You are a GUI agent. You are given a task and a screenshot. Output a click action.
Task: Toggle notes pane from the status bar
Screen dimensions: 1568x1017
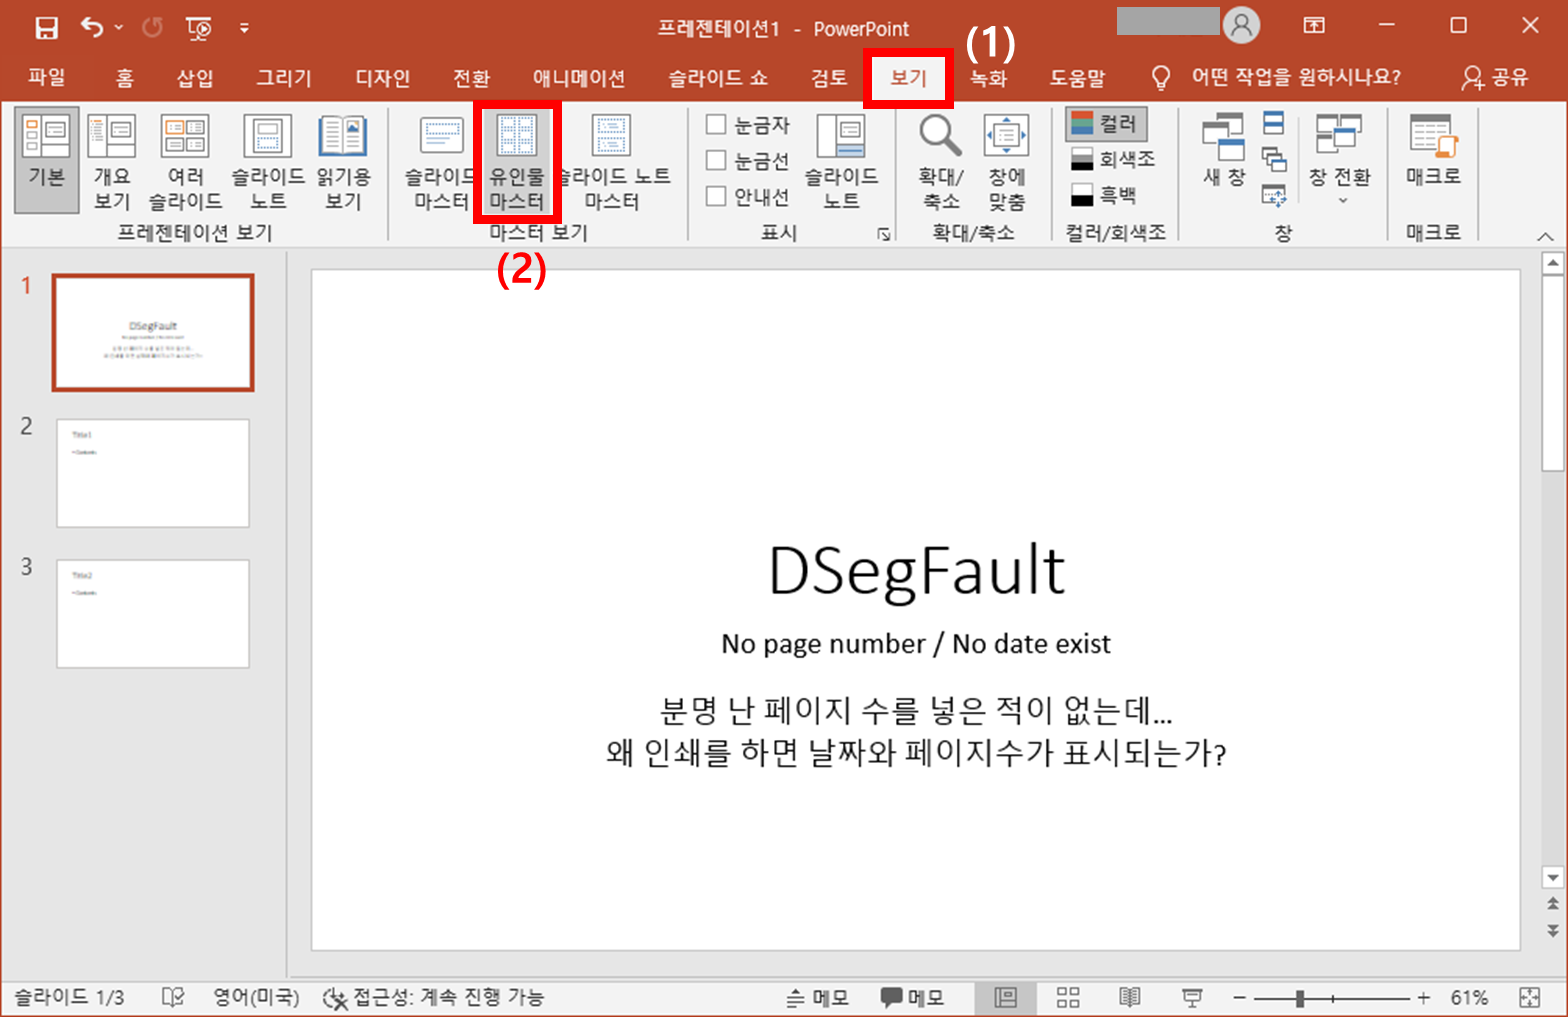pyautogui.click(x=817, y=997)
